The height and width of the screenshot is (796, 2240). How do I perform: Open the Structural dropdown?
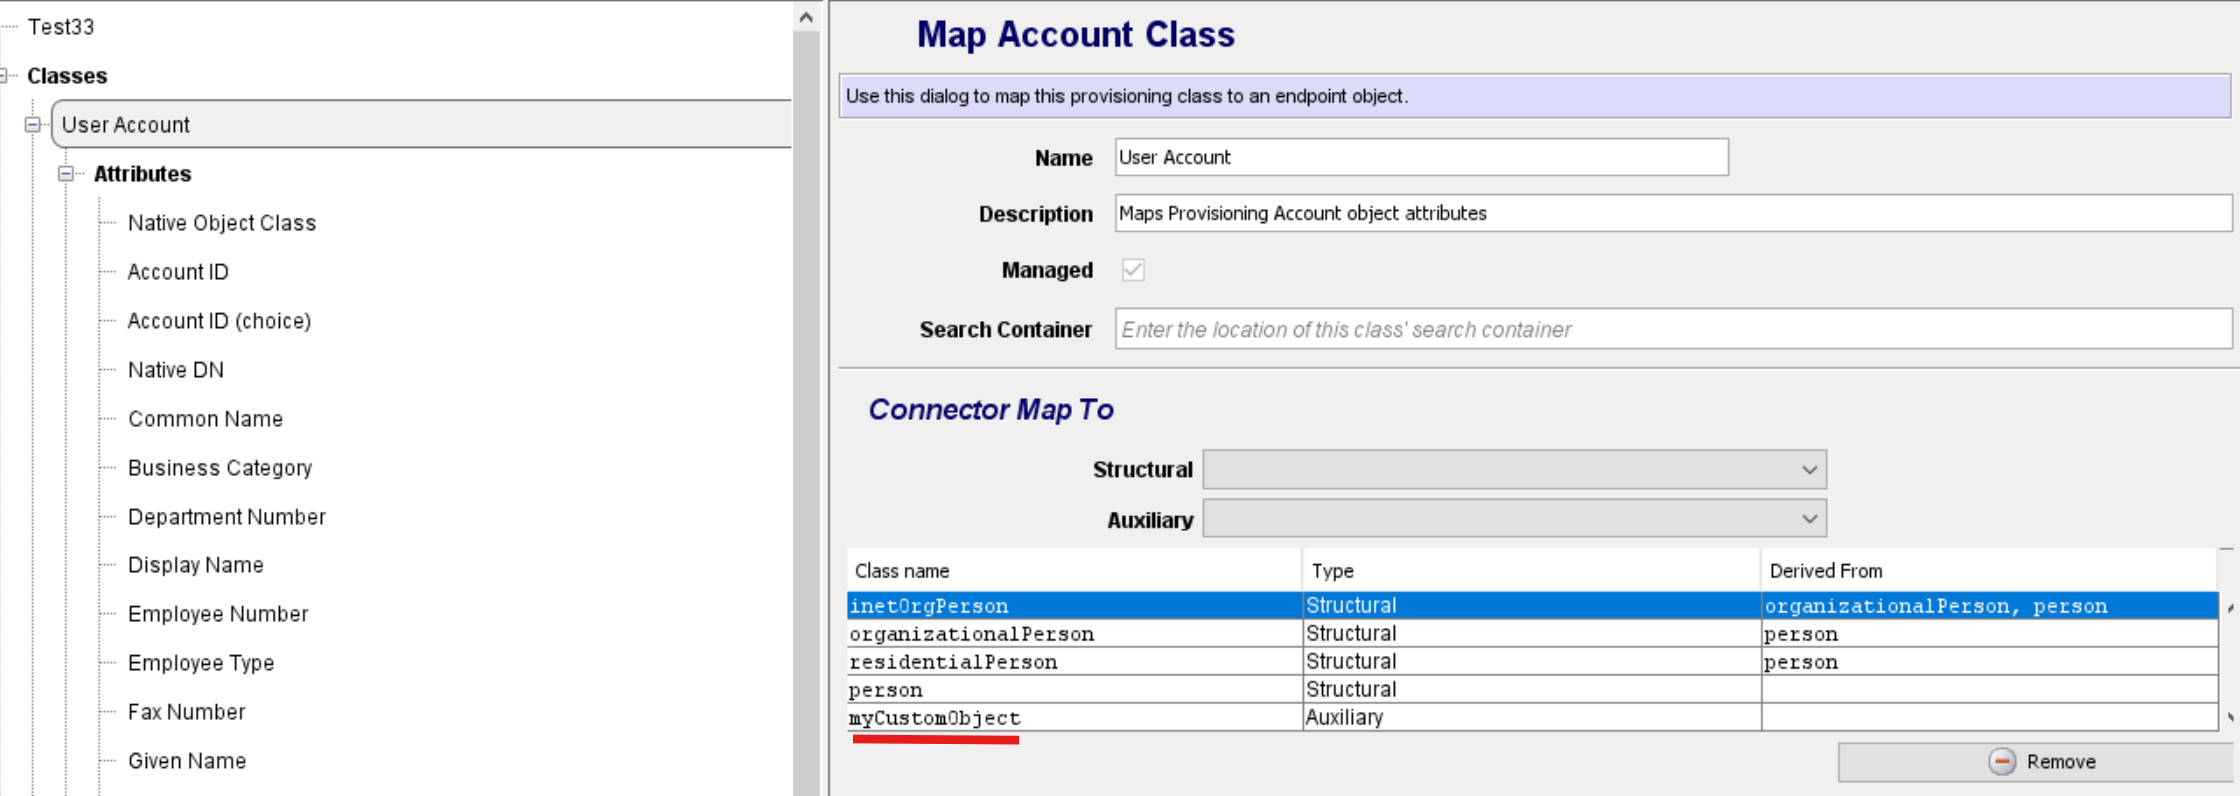point(1514,470)
